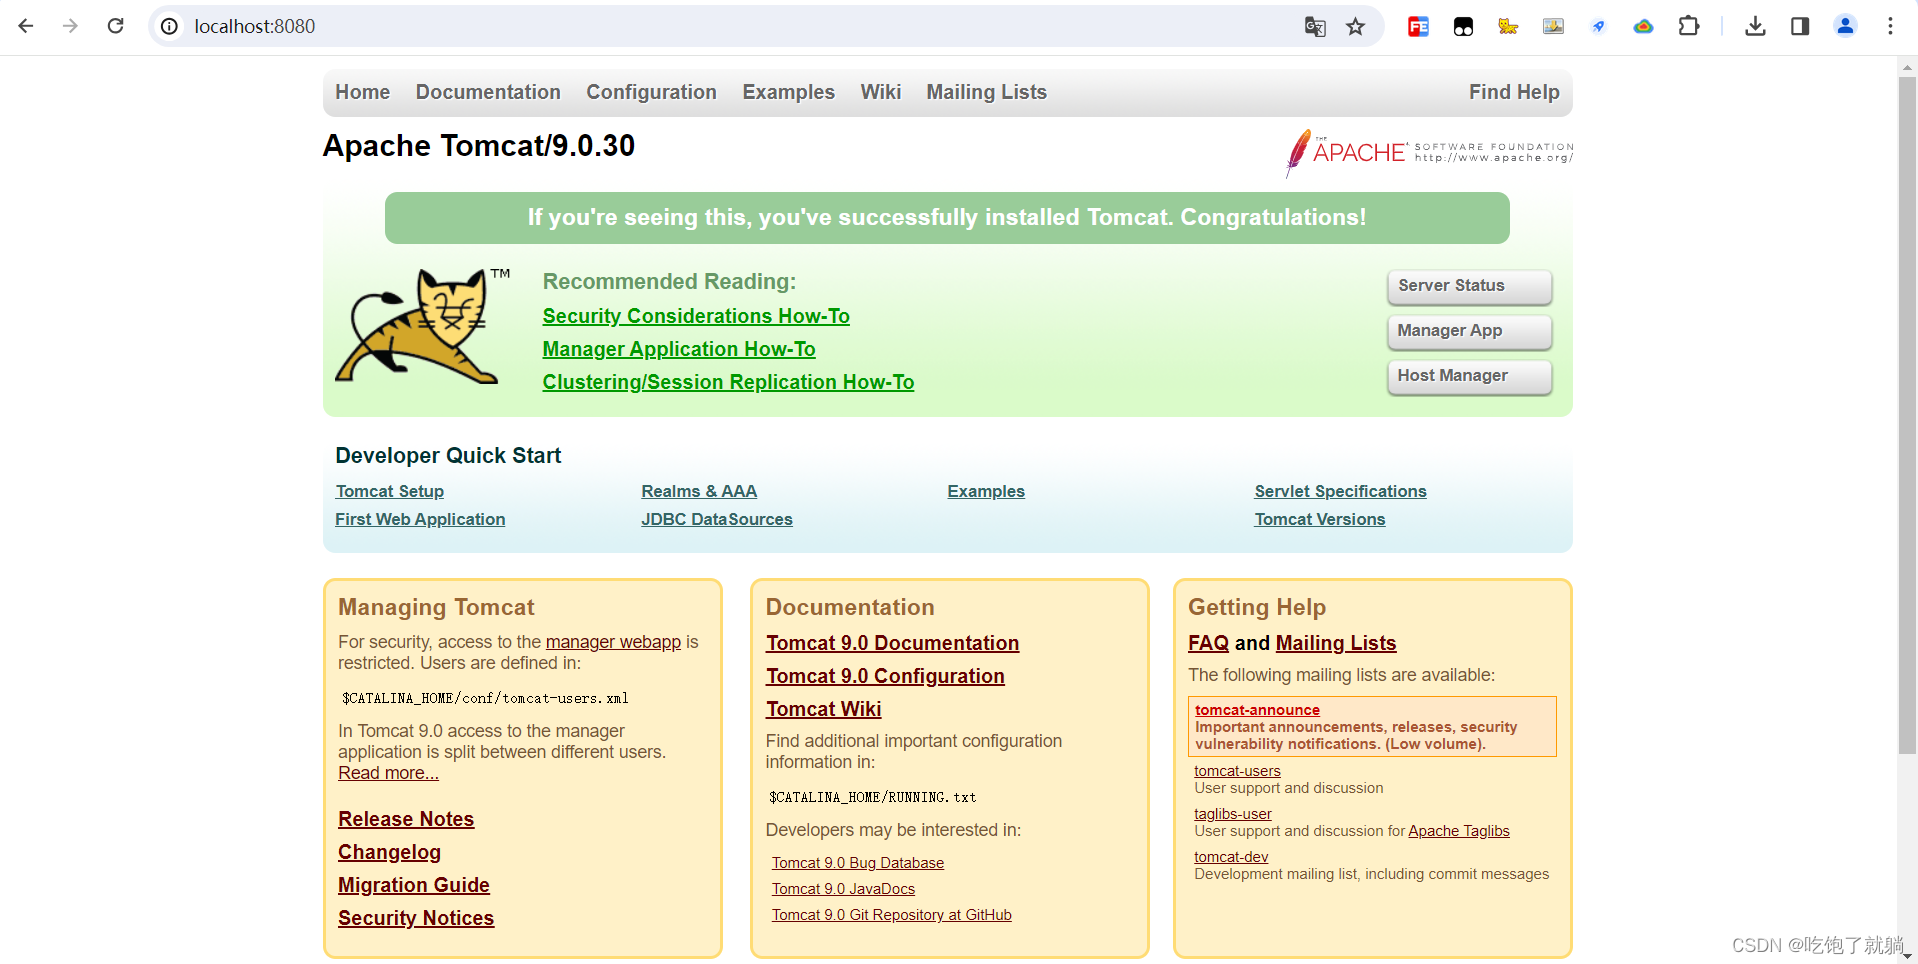Open the downloads icon
The height and width of the screenshot is (964, 1918).
(1755, 26)
